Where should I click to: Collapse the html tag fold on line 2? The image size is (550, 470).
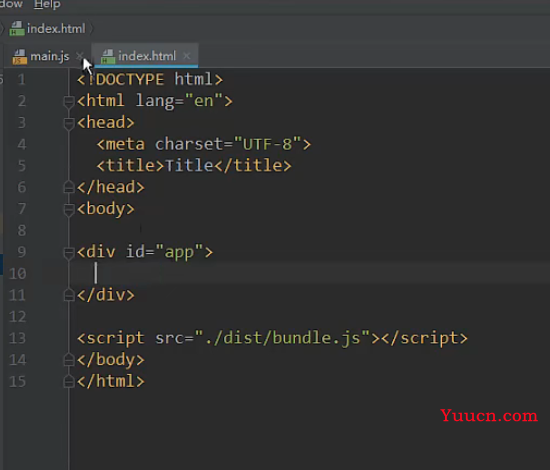coord(68,101)
